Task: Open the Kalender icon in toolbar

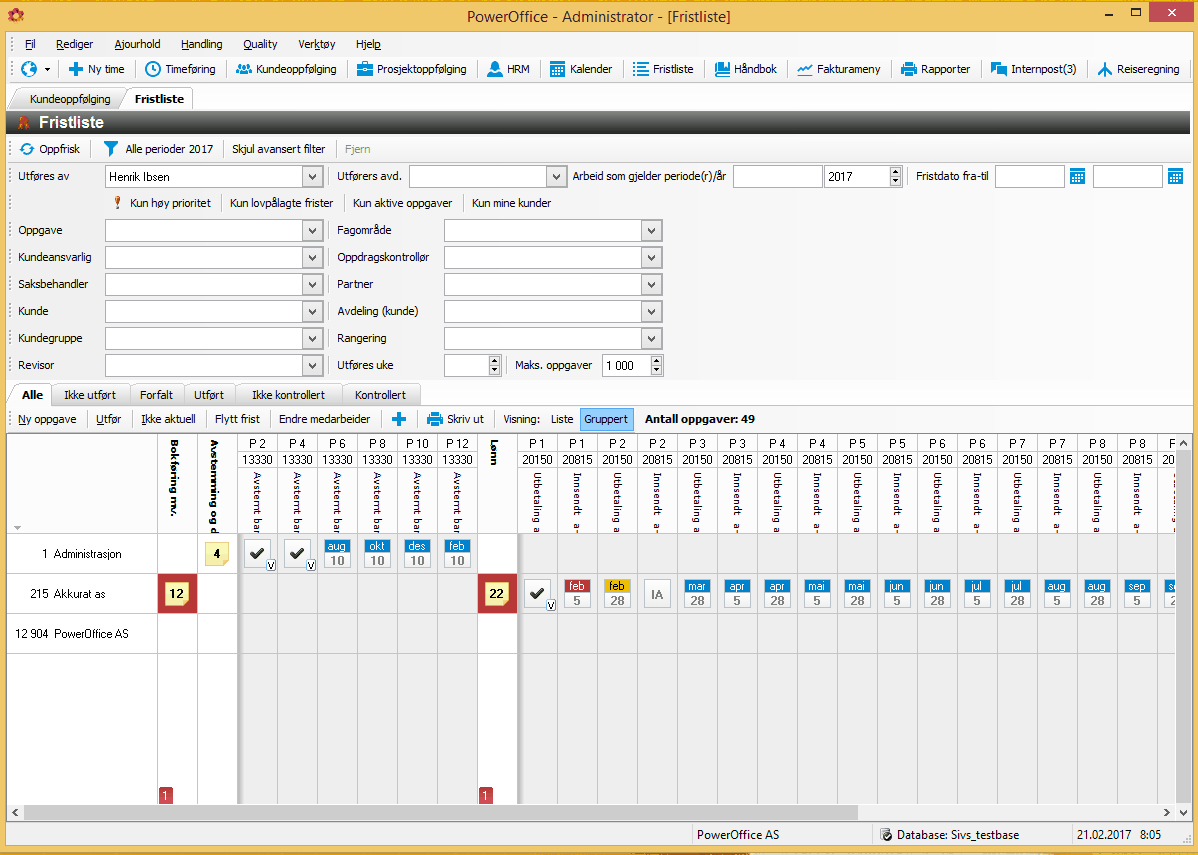Action: [557, 69]
